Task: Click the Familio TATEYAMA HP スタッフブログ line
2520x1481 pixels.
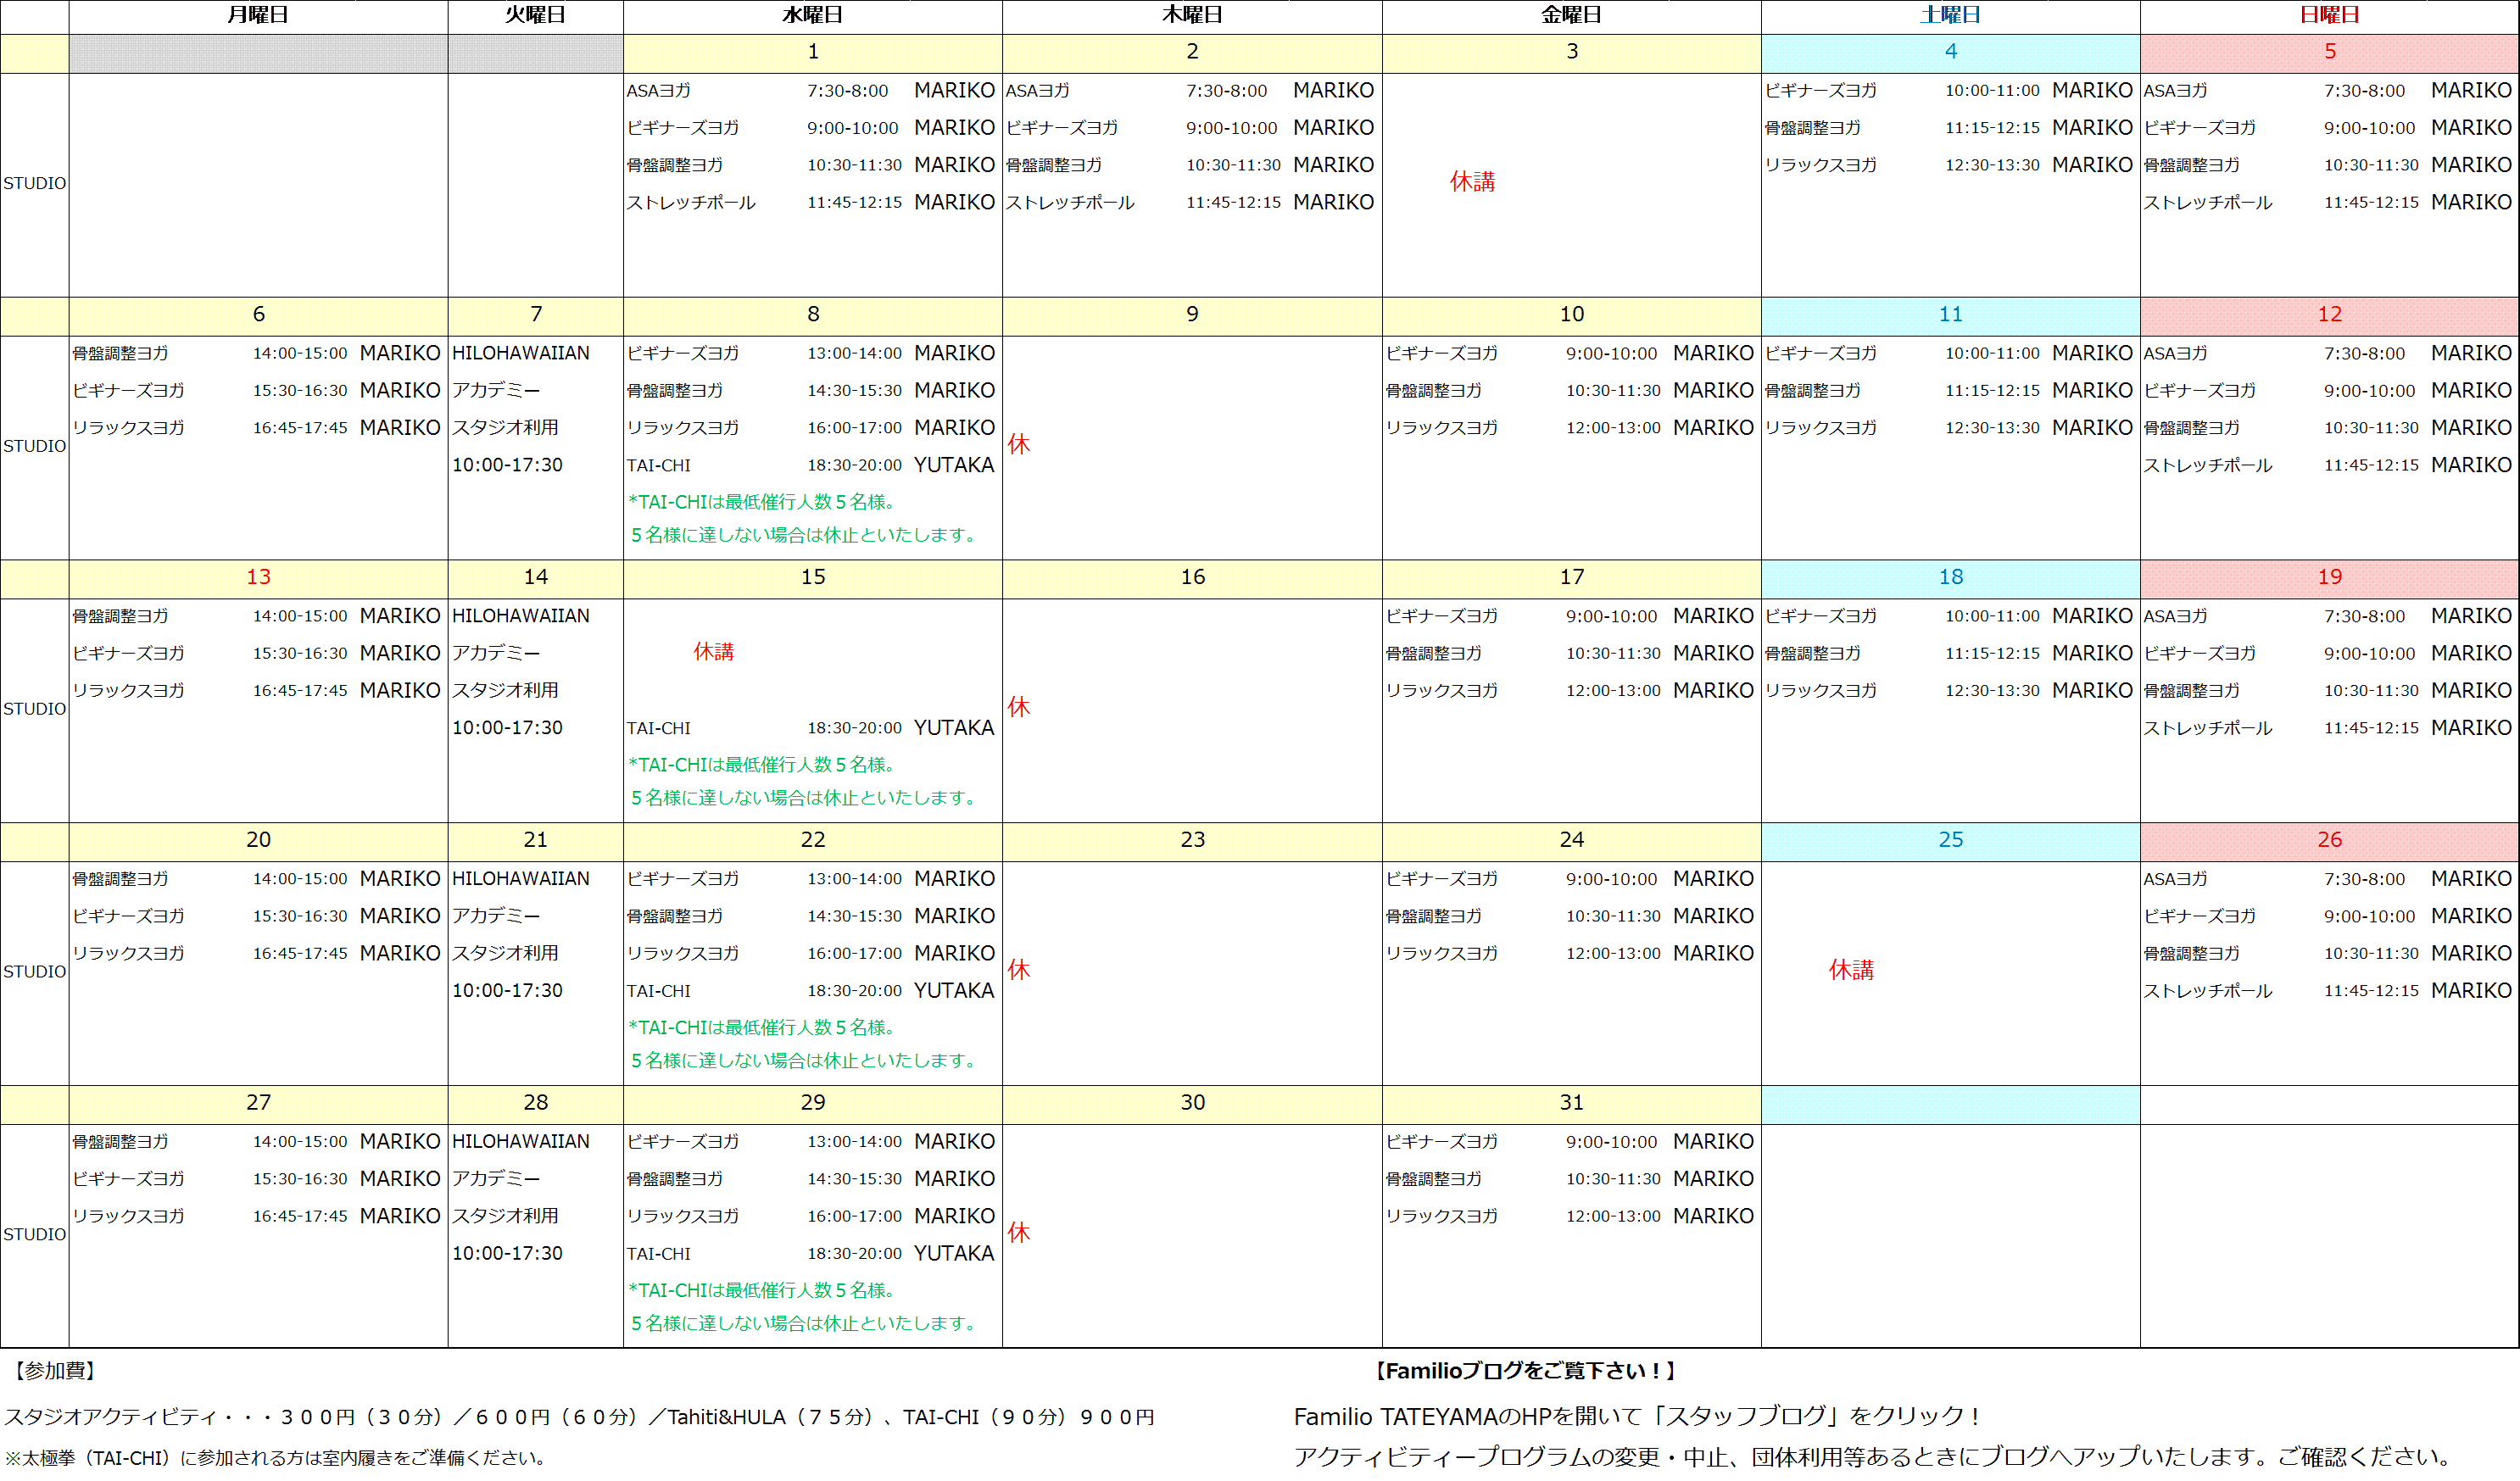Action: pos(1637,1416)
